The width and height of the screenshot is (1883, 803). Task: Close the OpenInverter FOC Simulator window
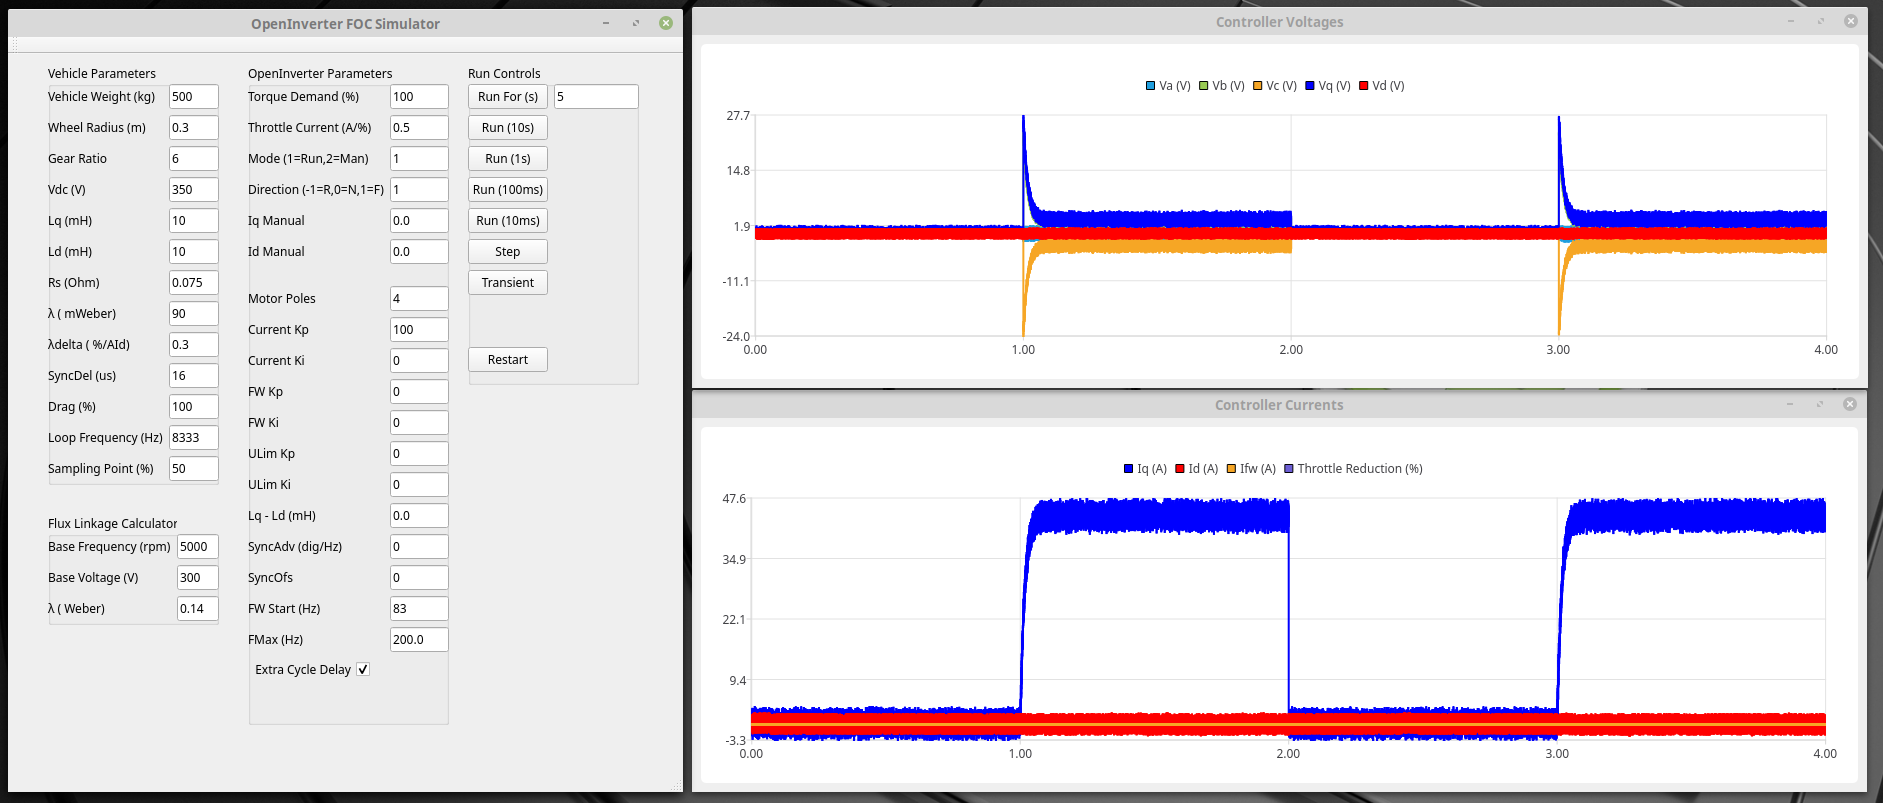(x=666, y=23)
